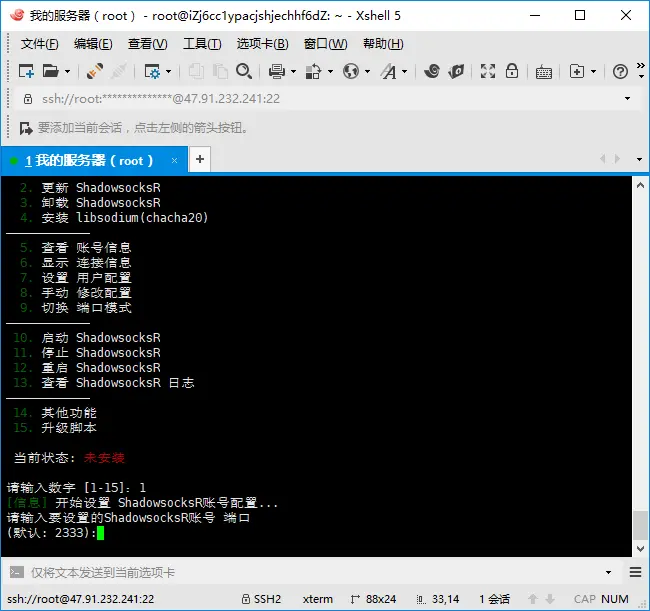This screenshot has width=650, height=611.
Task: Click SSH2 status bar entry
Action: pos(262,599)
